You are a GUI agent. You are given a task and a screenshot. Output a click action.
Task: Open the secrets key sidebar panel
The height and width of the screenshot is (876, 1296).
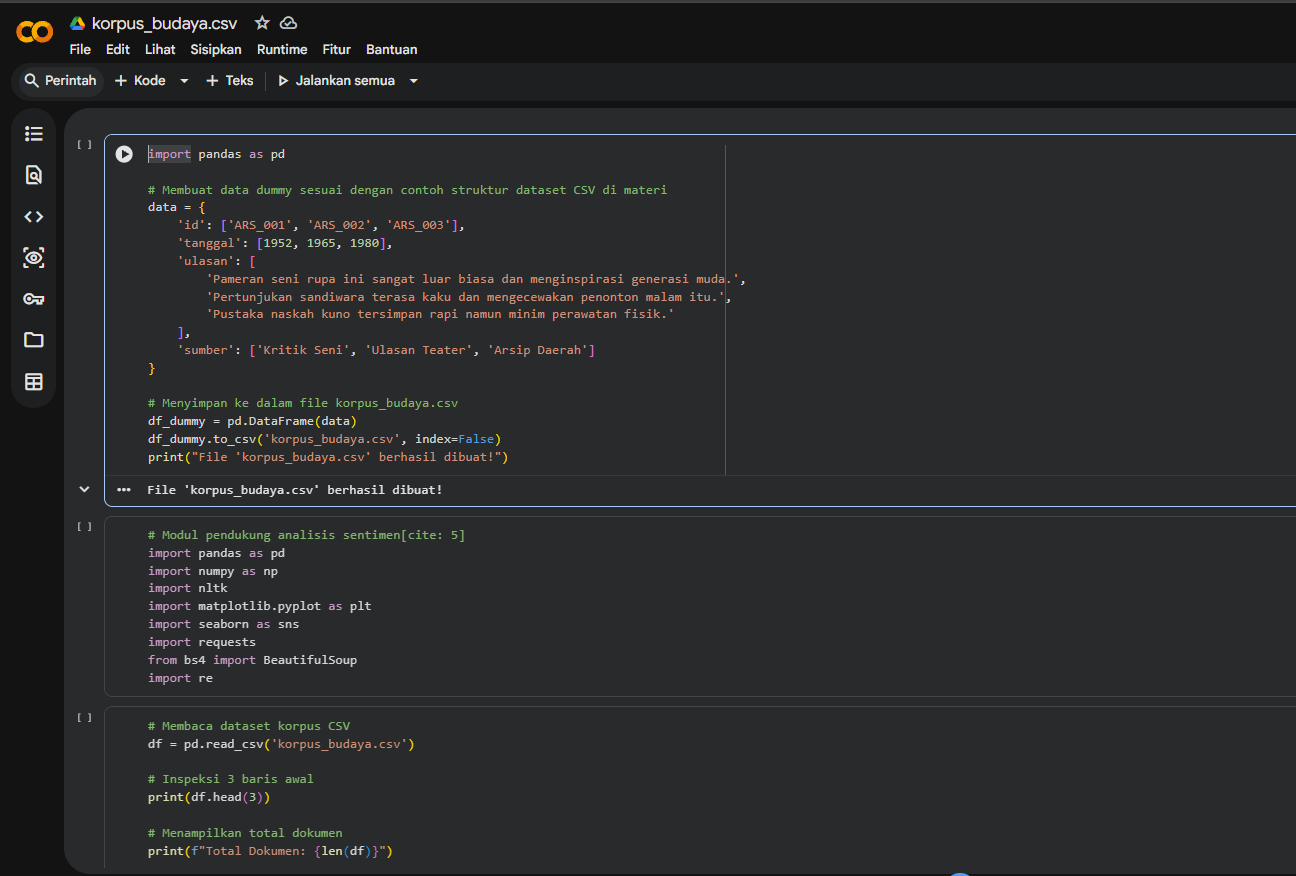tap(34, 299)
